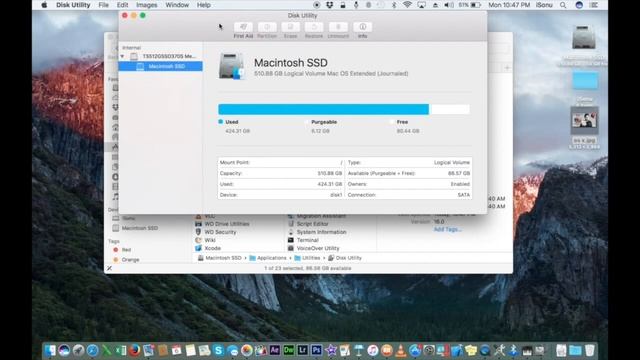Open the Apple menu
Viewport: 640px width, 360px height.
tap(44, 5)
